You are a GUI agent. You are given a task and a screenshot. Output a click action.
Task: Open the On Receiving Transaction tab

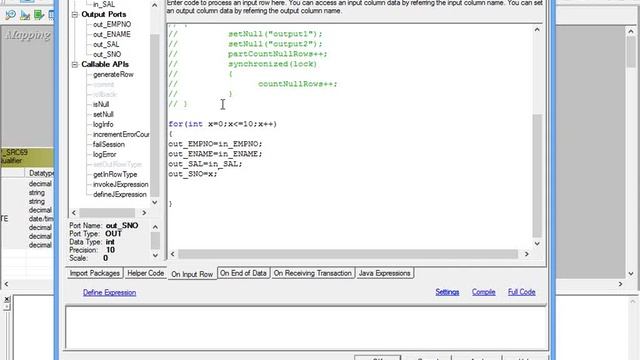pyautogui.click(x=313, y=273)
